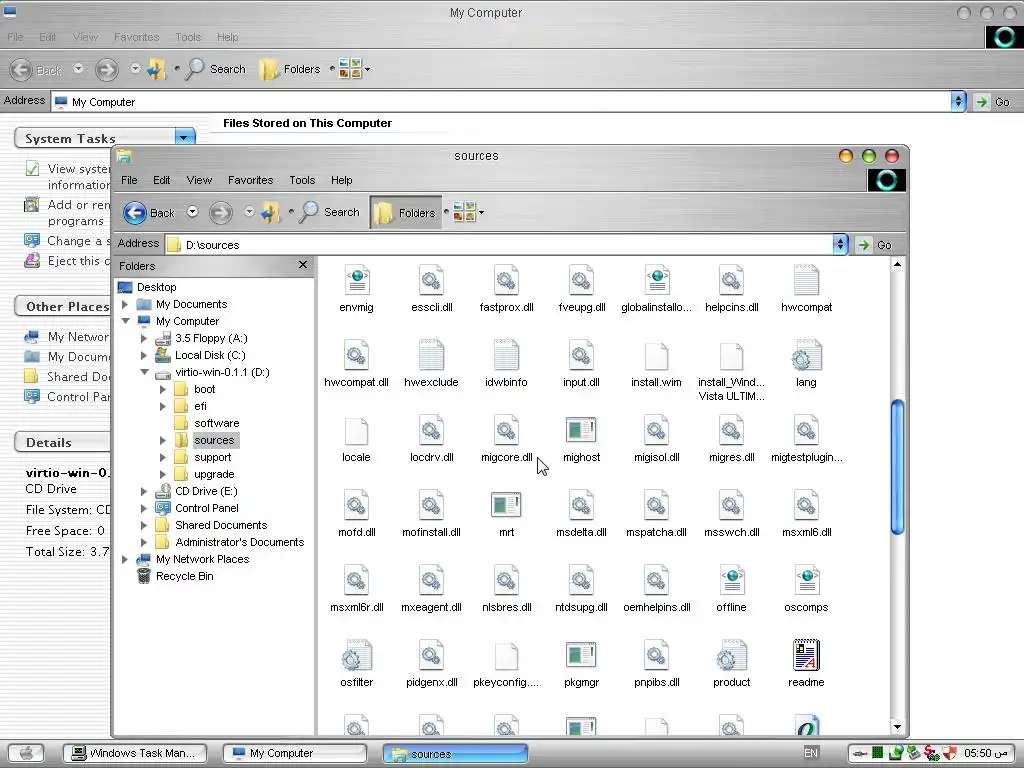Select the globalinstallo... file icon
1024x768 pixels.
click(x=656, y=281)
